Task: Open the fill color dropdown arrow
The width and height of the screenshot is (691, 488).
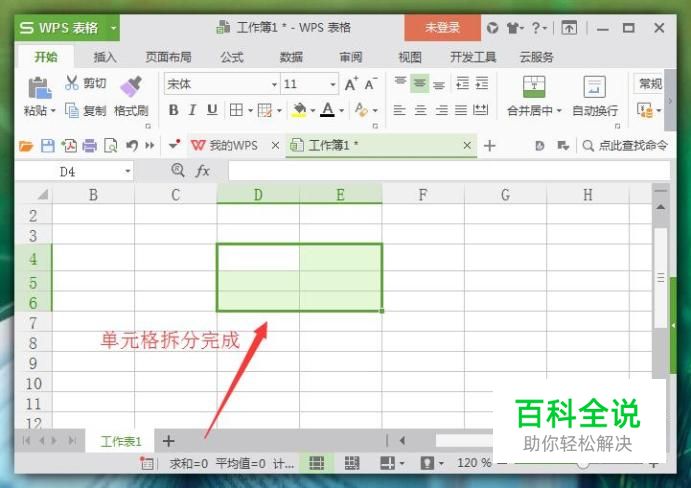Action: pos(313,110)
